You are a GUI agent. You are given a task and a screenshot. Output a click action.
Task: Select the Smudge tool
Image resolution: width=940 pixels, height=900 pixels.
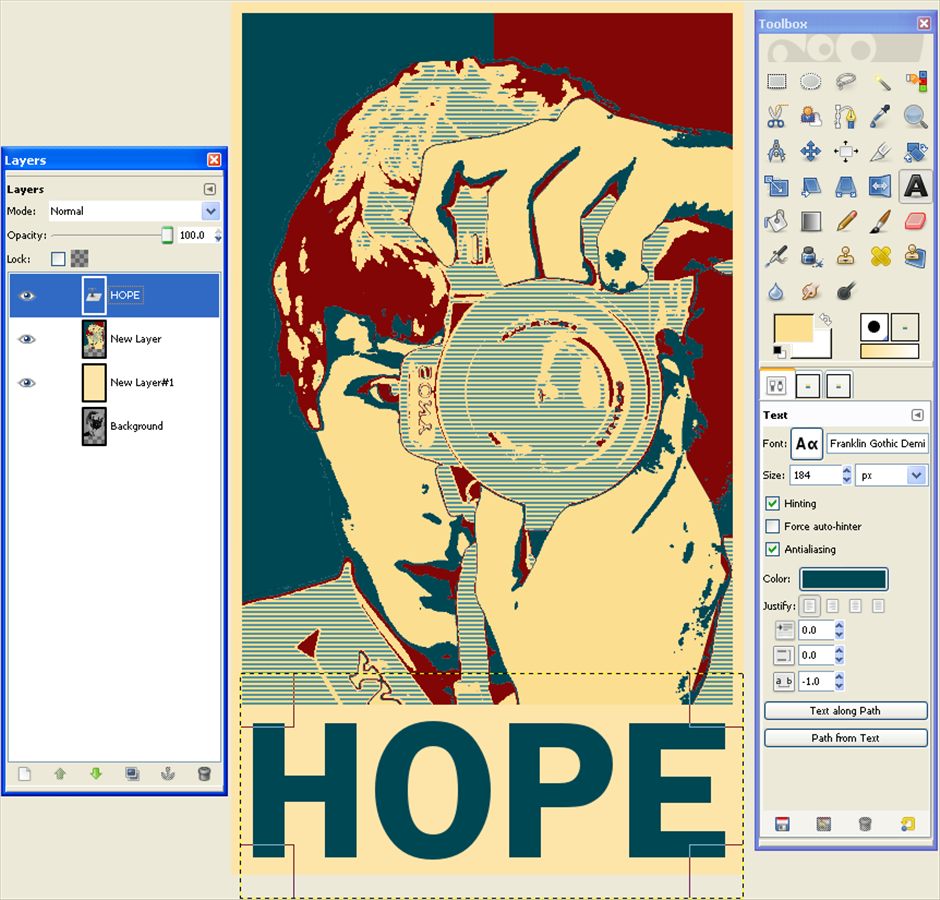click(811, 291)
